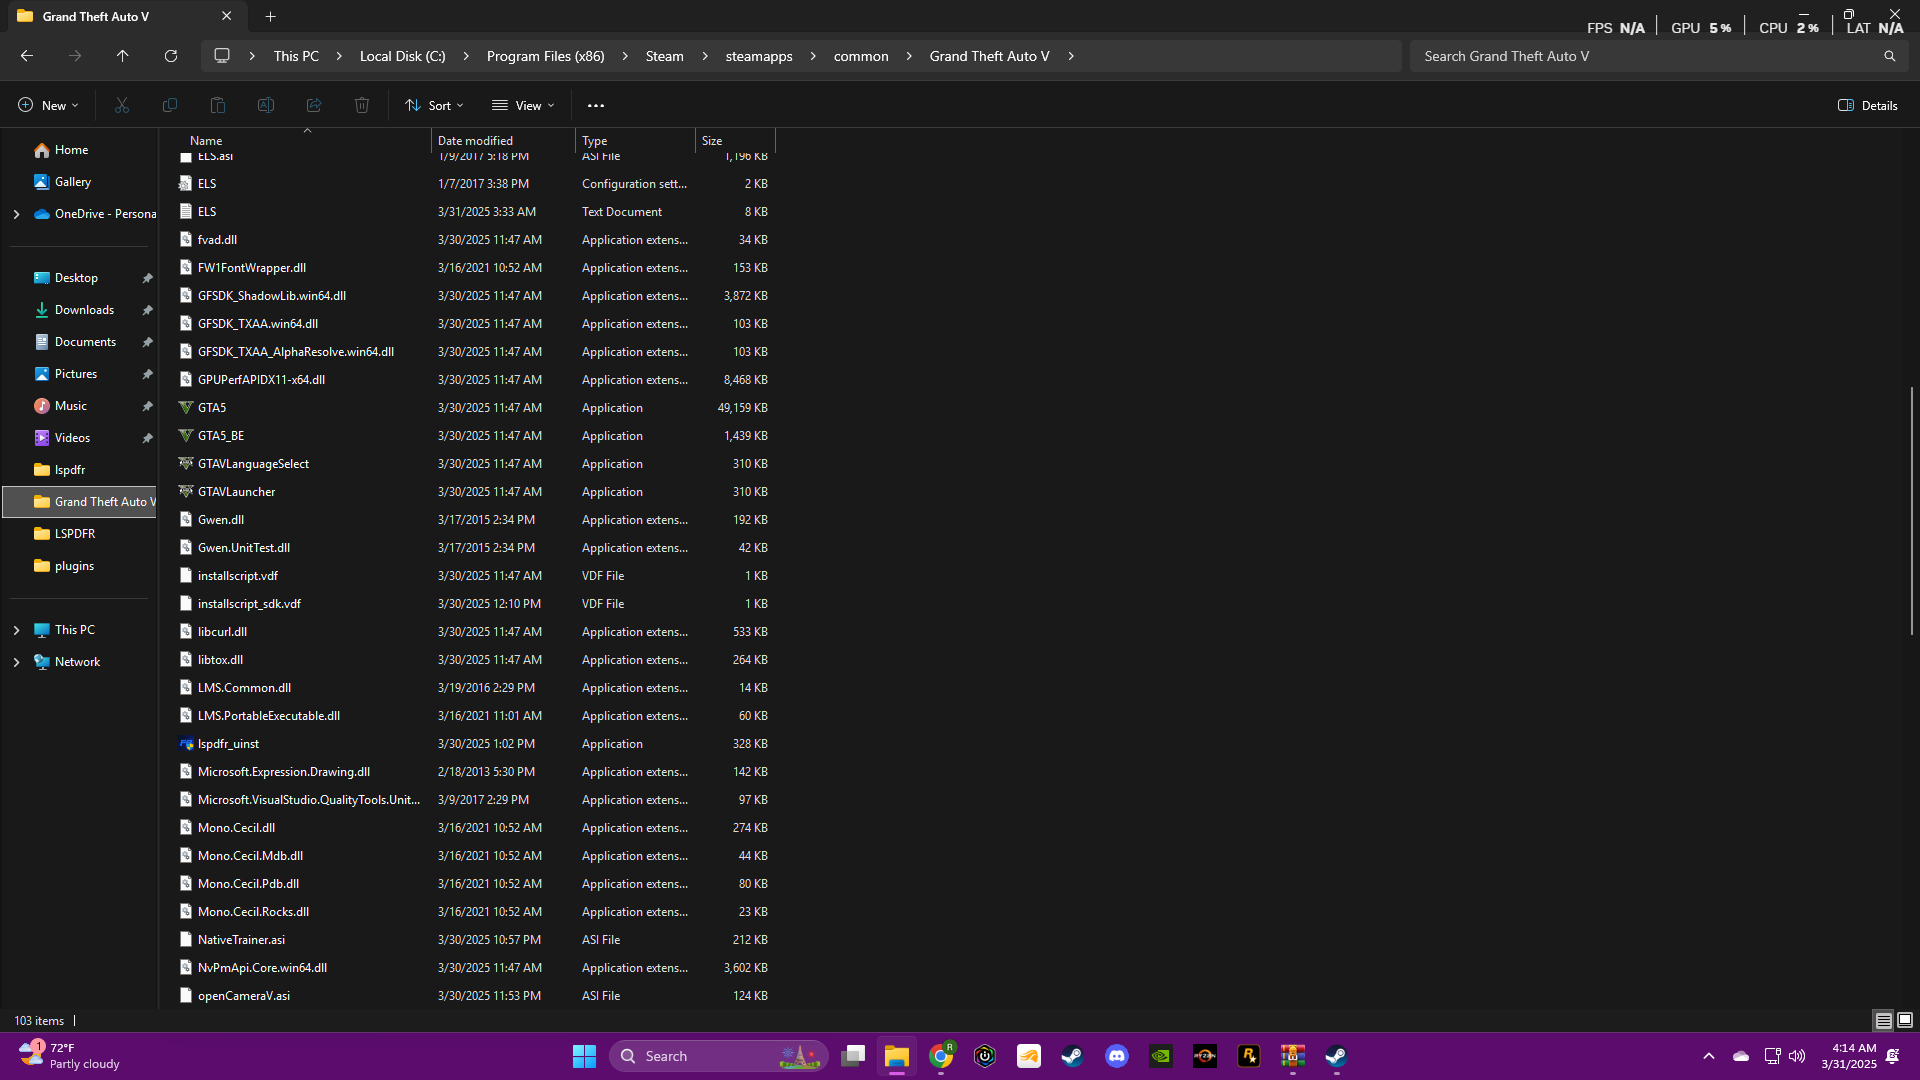Click the Search Grand Theft Auto V field
Screen dimensions: 1920x1080
(x=1650, y=56)
